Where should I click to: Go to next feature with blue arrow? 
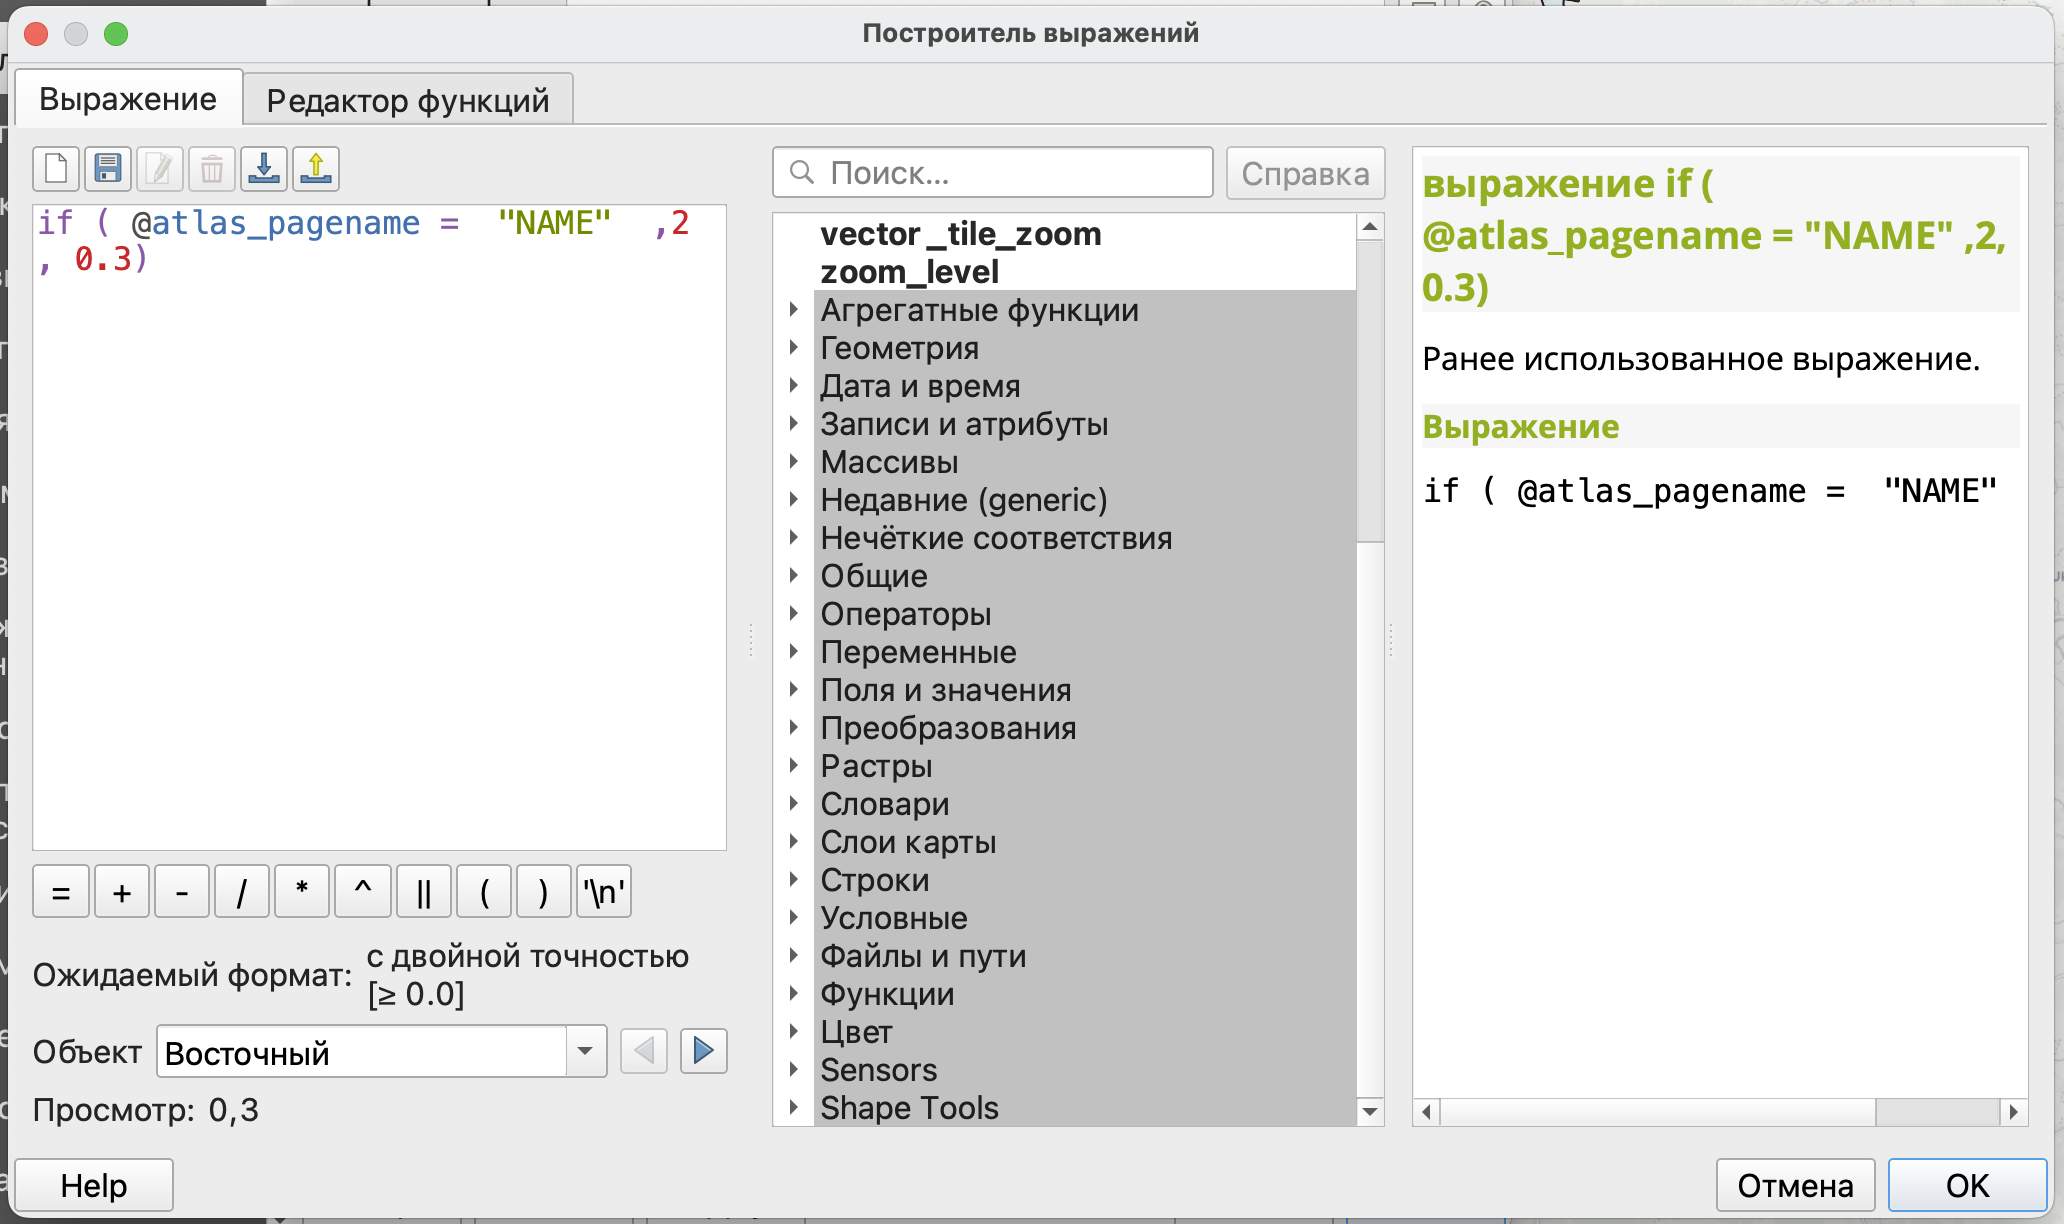703,1051
